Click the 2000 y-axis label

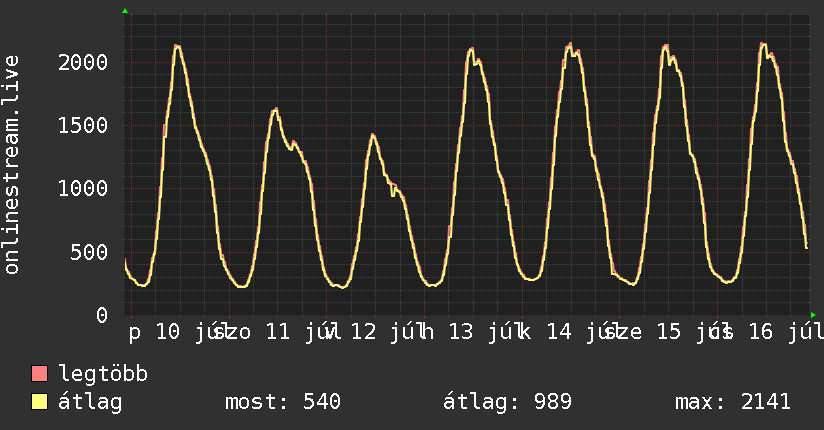click(83, 63)
